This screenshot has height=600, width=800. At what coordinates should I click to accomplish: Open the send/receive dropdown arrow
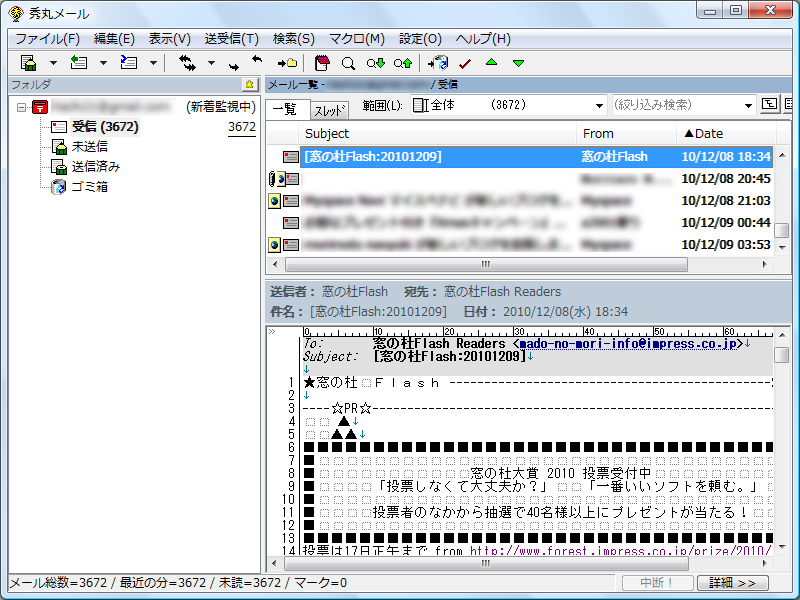pos(211,63)
